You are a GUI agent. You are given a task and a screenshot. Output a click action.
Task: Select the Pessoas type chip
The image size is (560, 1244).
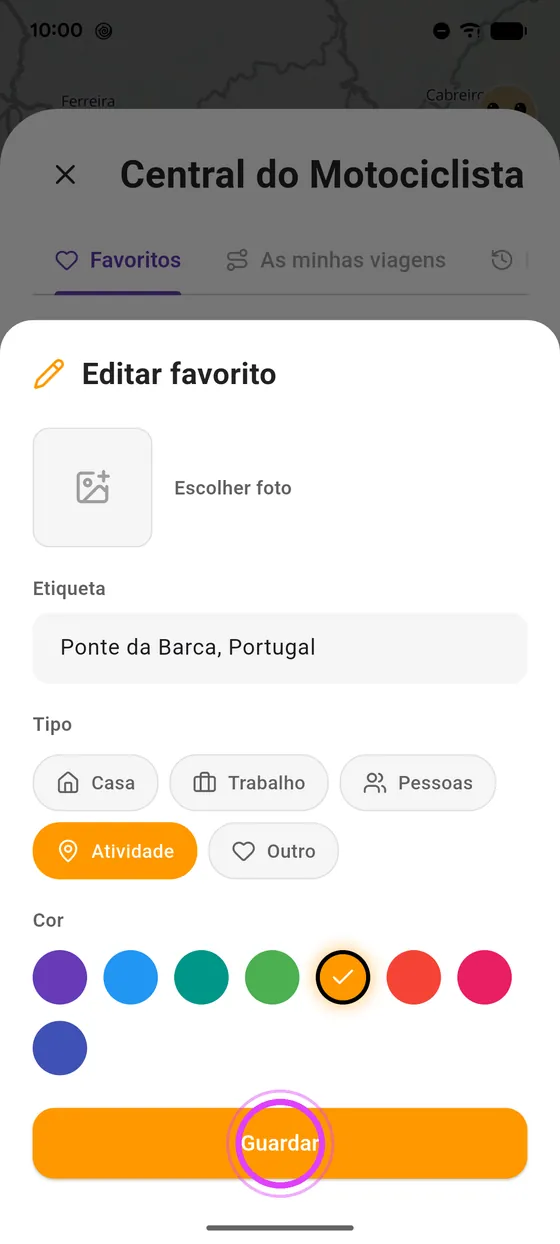(x=418, y=783)
